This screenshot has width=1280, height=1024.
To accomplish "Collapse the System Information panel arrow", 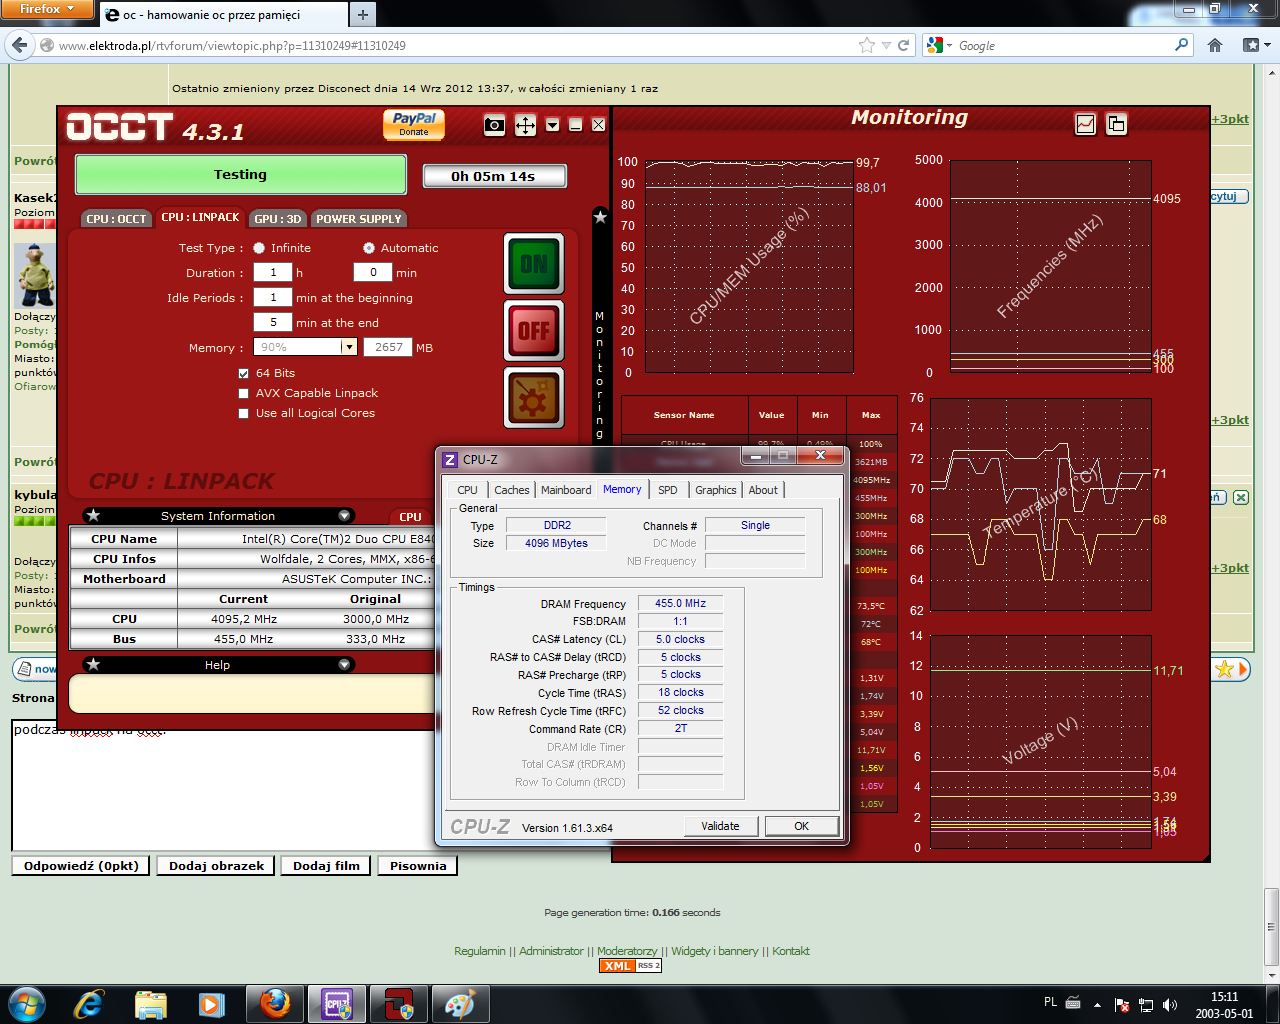I will [345, 516].
